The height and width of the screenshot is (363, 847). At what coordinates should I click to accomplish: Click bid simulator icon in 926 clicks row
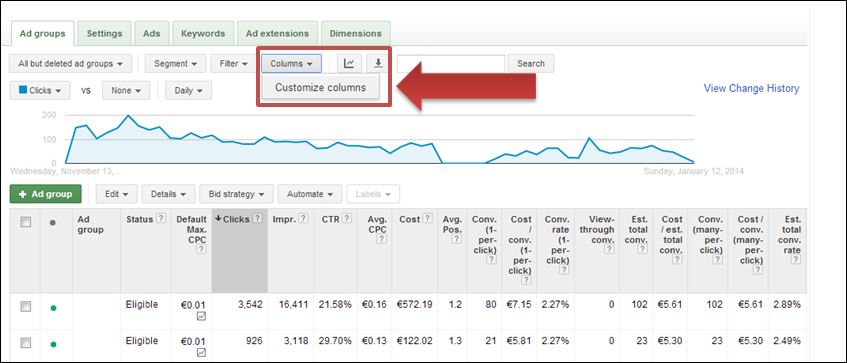click(x=201, y=353)
